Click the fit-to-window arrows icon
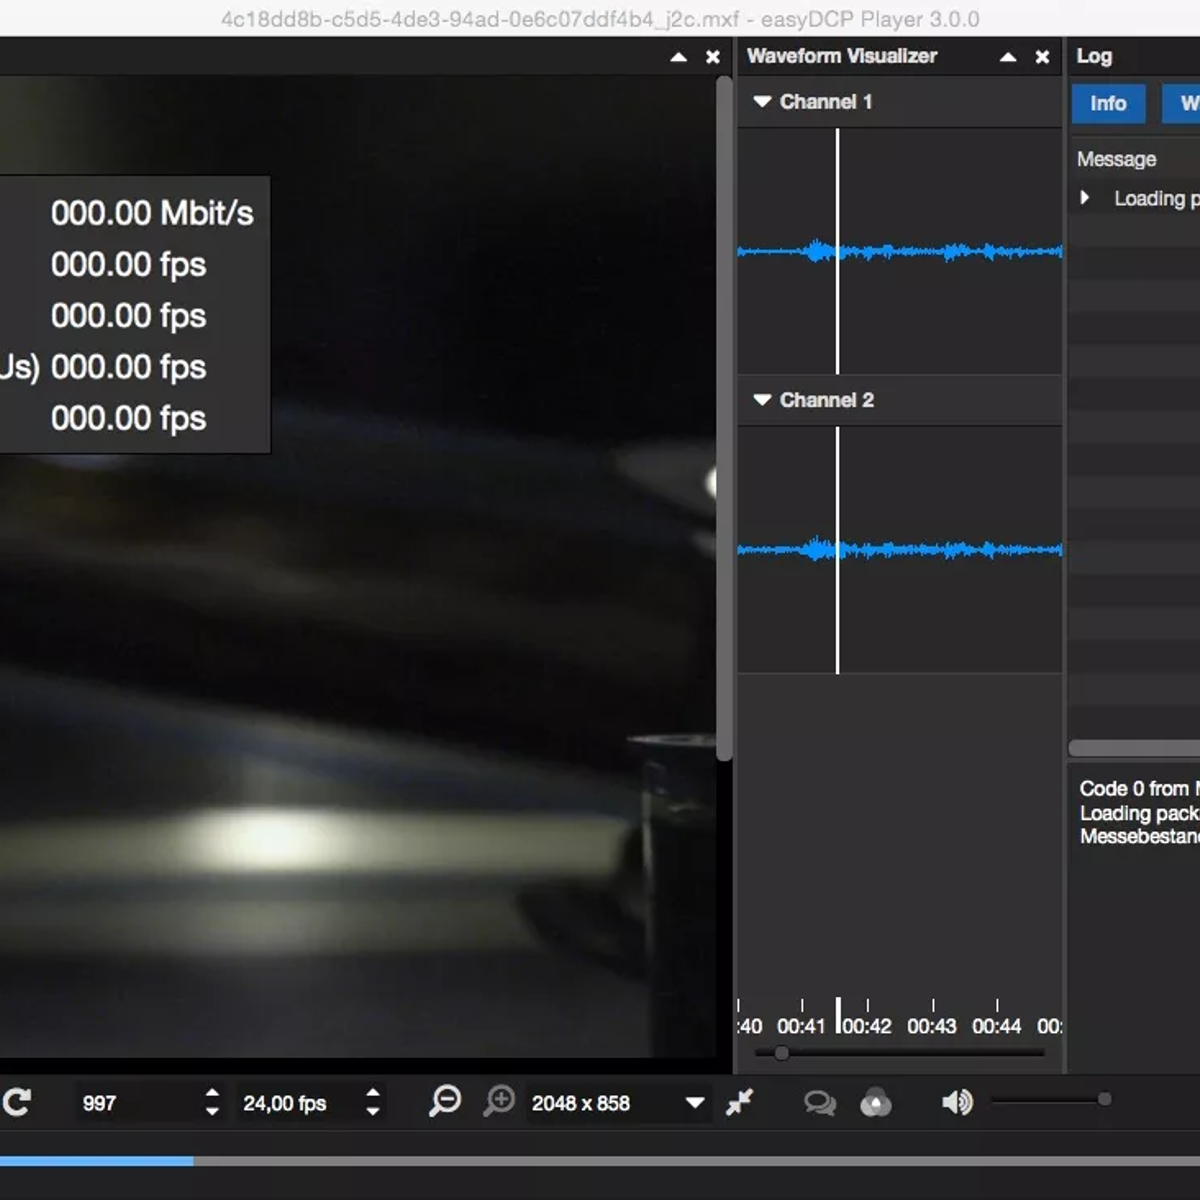This screenshot has width=1200, height=1200. pyautogui.click(x=740, y=1102)
